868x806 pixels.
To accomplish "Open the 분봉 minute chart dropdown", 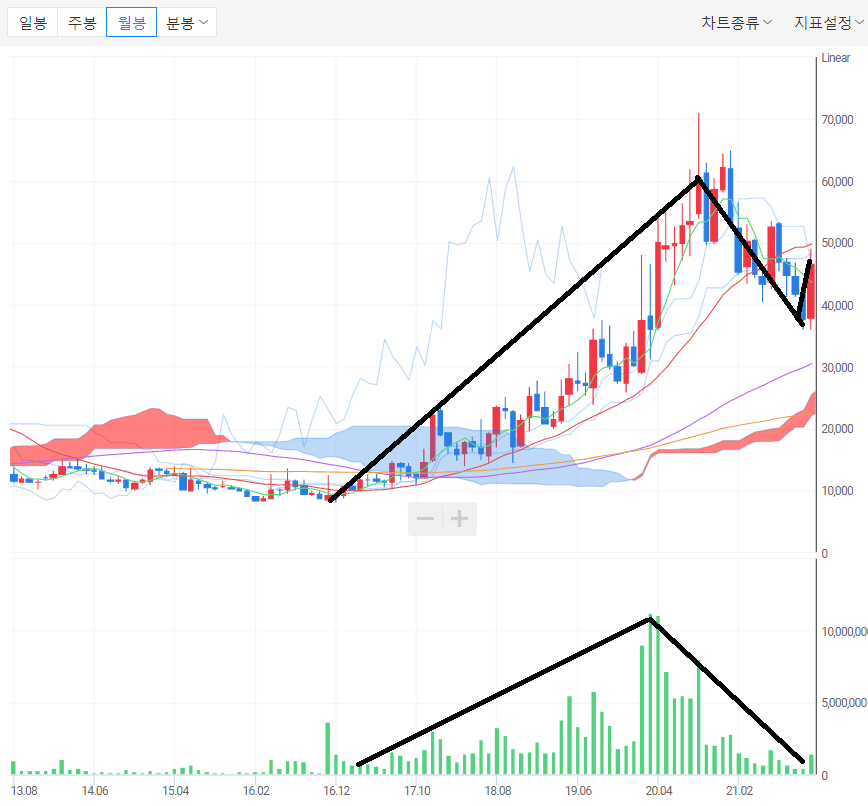I will (x=187, y=23).
